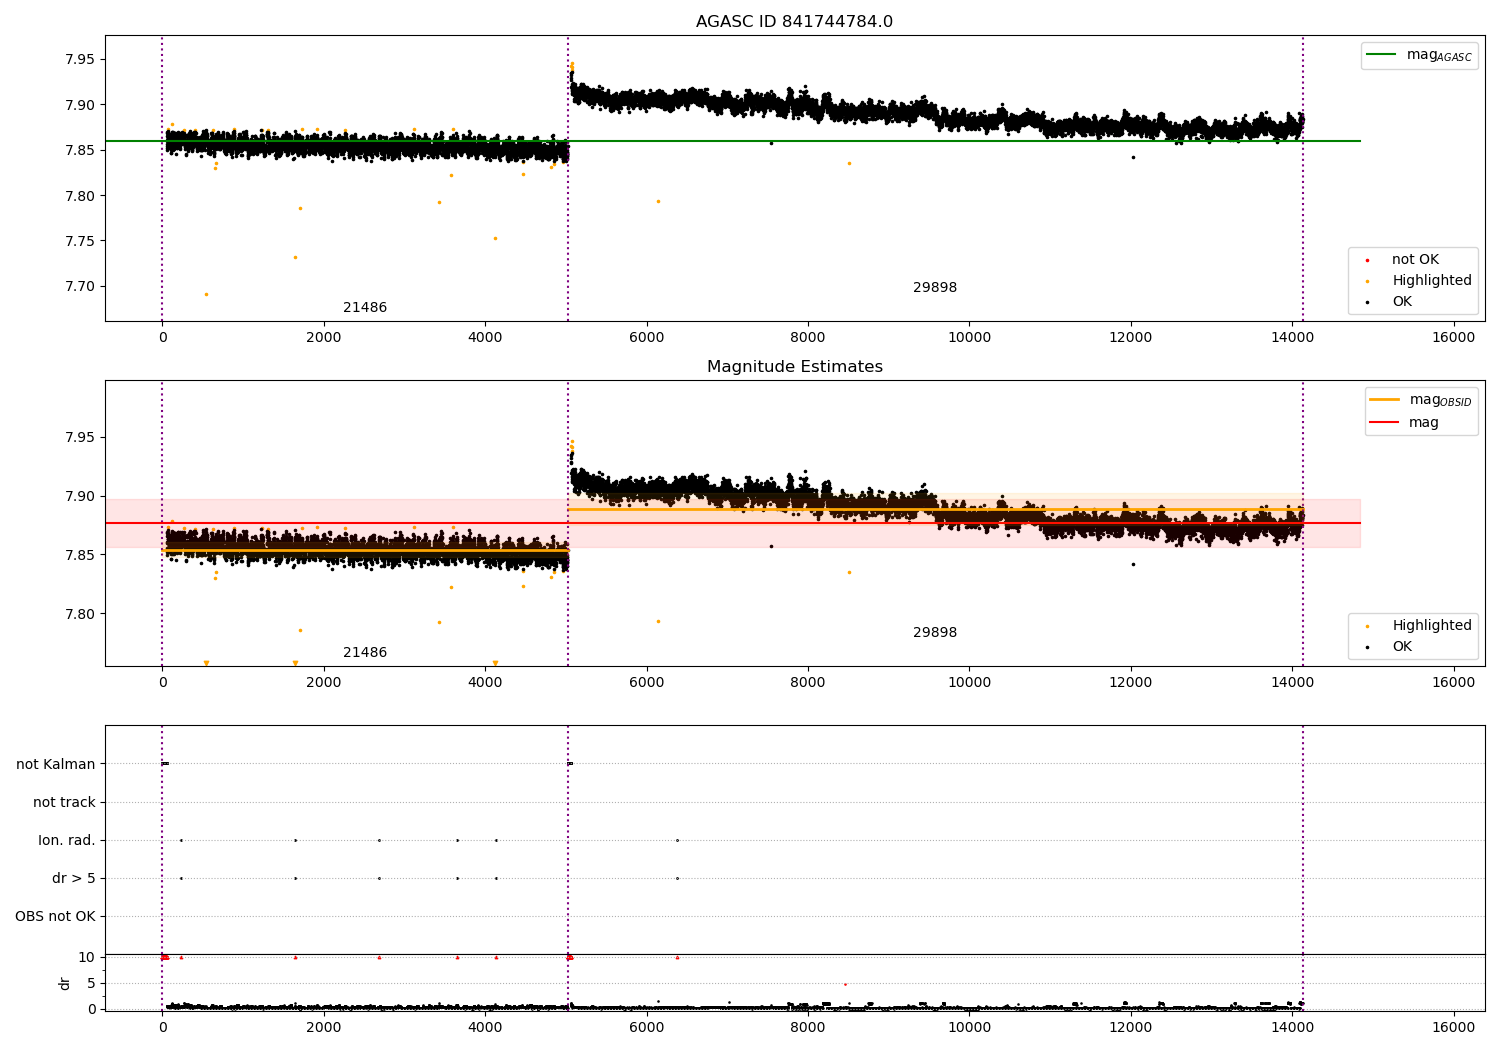Image resolution: width=1500 pixels, height=1050 pixels.
Task: Select the mag AGASC legend label in top plot
Action: [x=1439, y=56]
